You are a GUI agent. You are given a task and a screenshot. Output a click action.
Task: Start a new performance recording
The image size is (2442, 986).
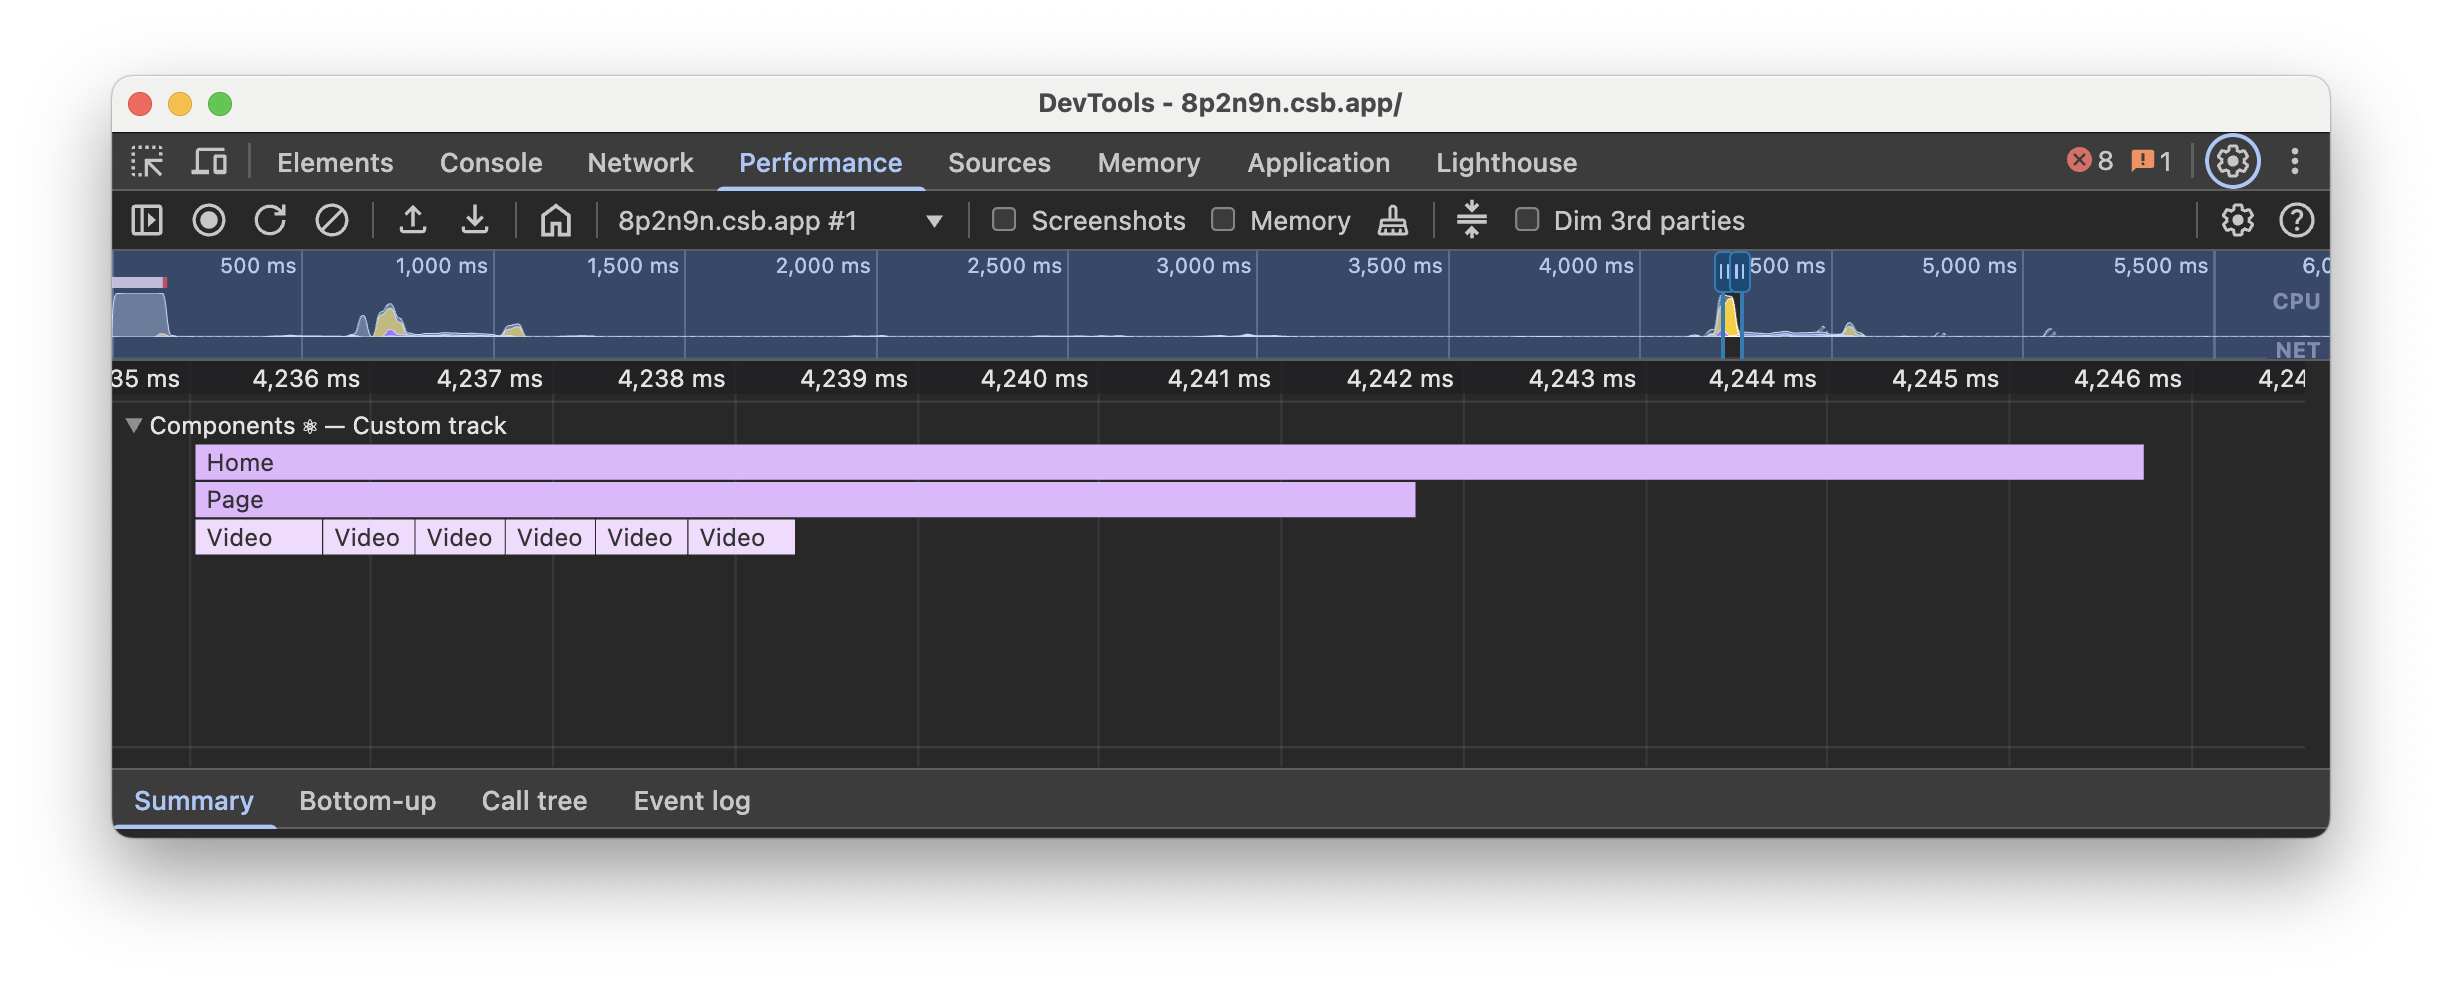208,220
